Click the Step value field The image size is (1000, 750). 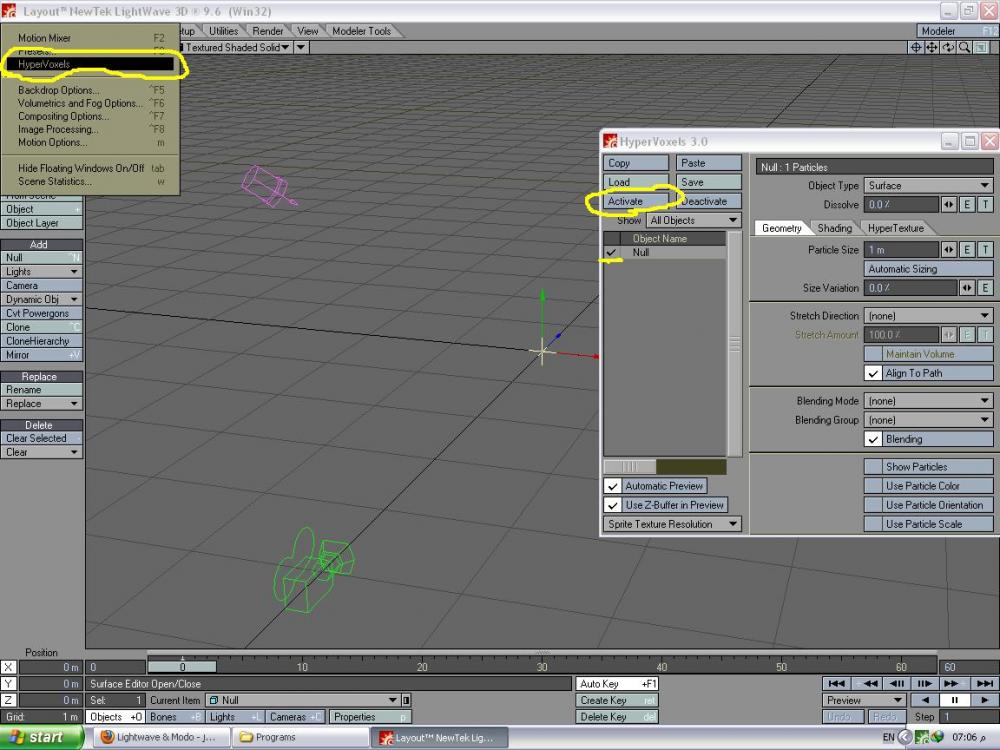tap(969, 717)
